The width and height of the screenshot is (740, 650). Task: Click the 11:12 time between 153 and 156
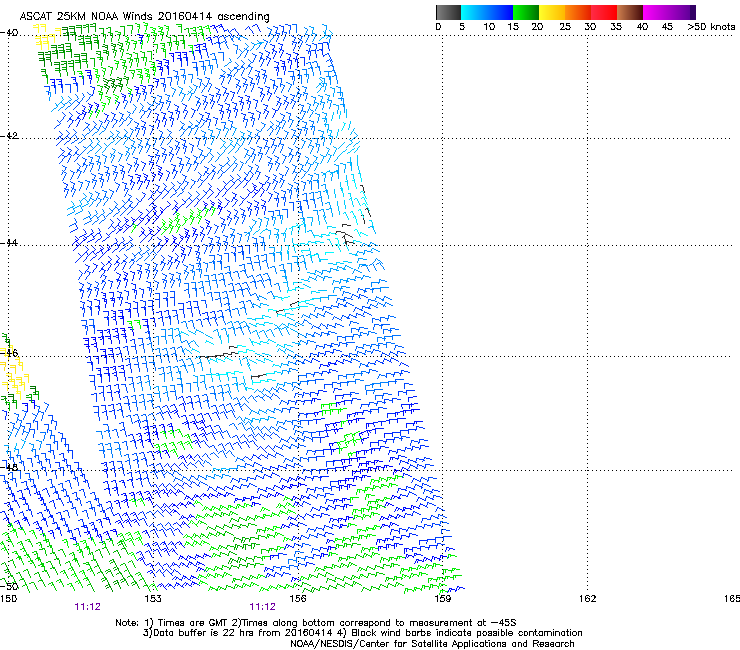click(262, 607)
